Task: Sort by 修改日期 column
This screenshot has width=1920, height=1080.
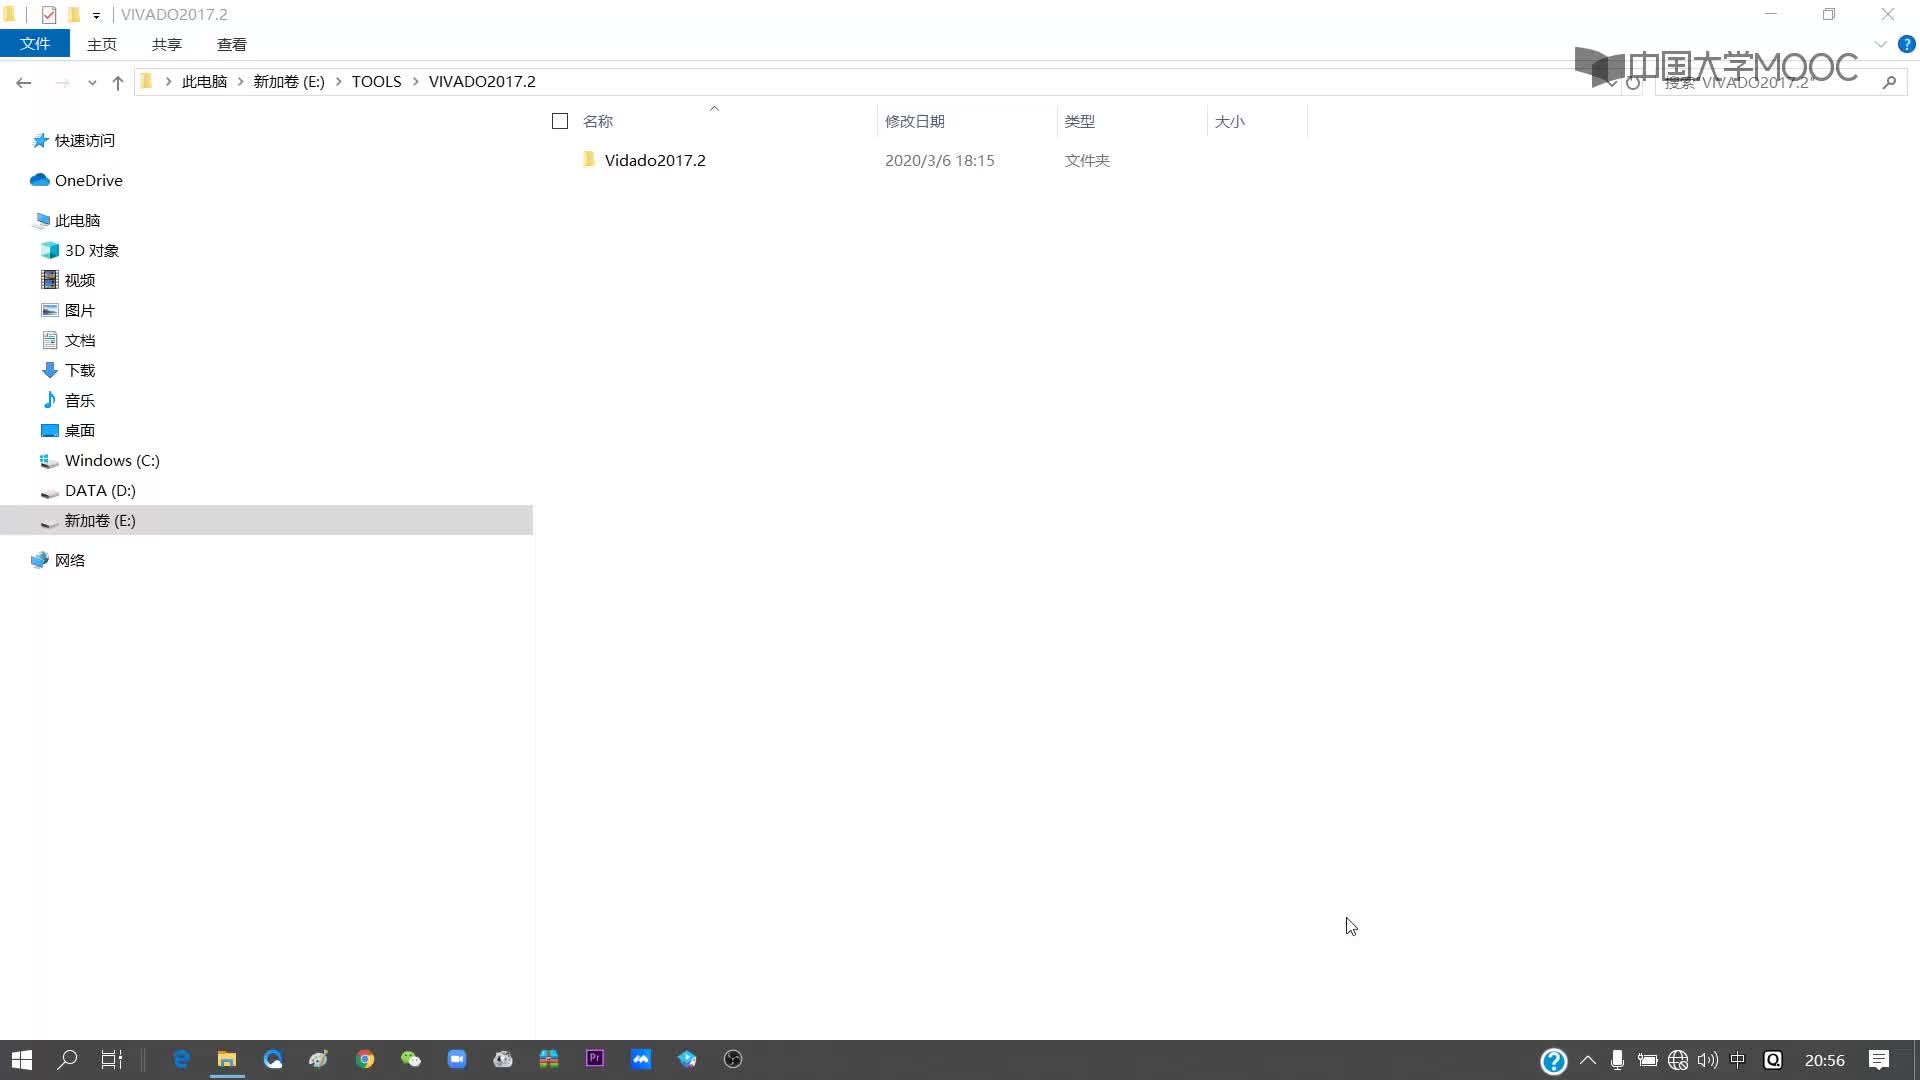Action: pyautogui.click(x=914, y=121)
